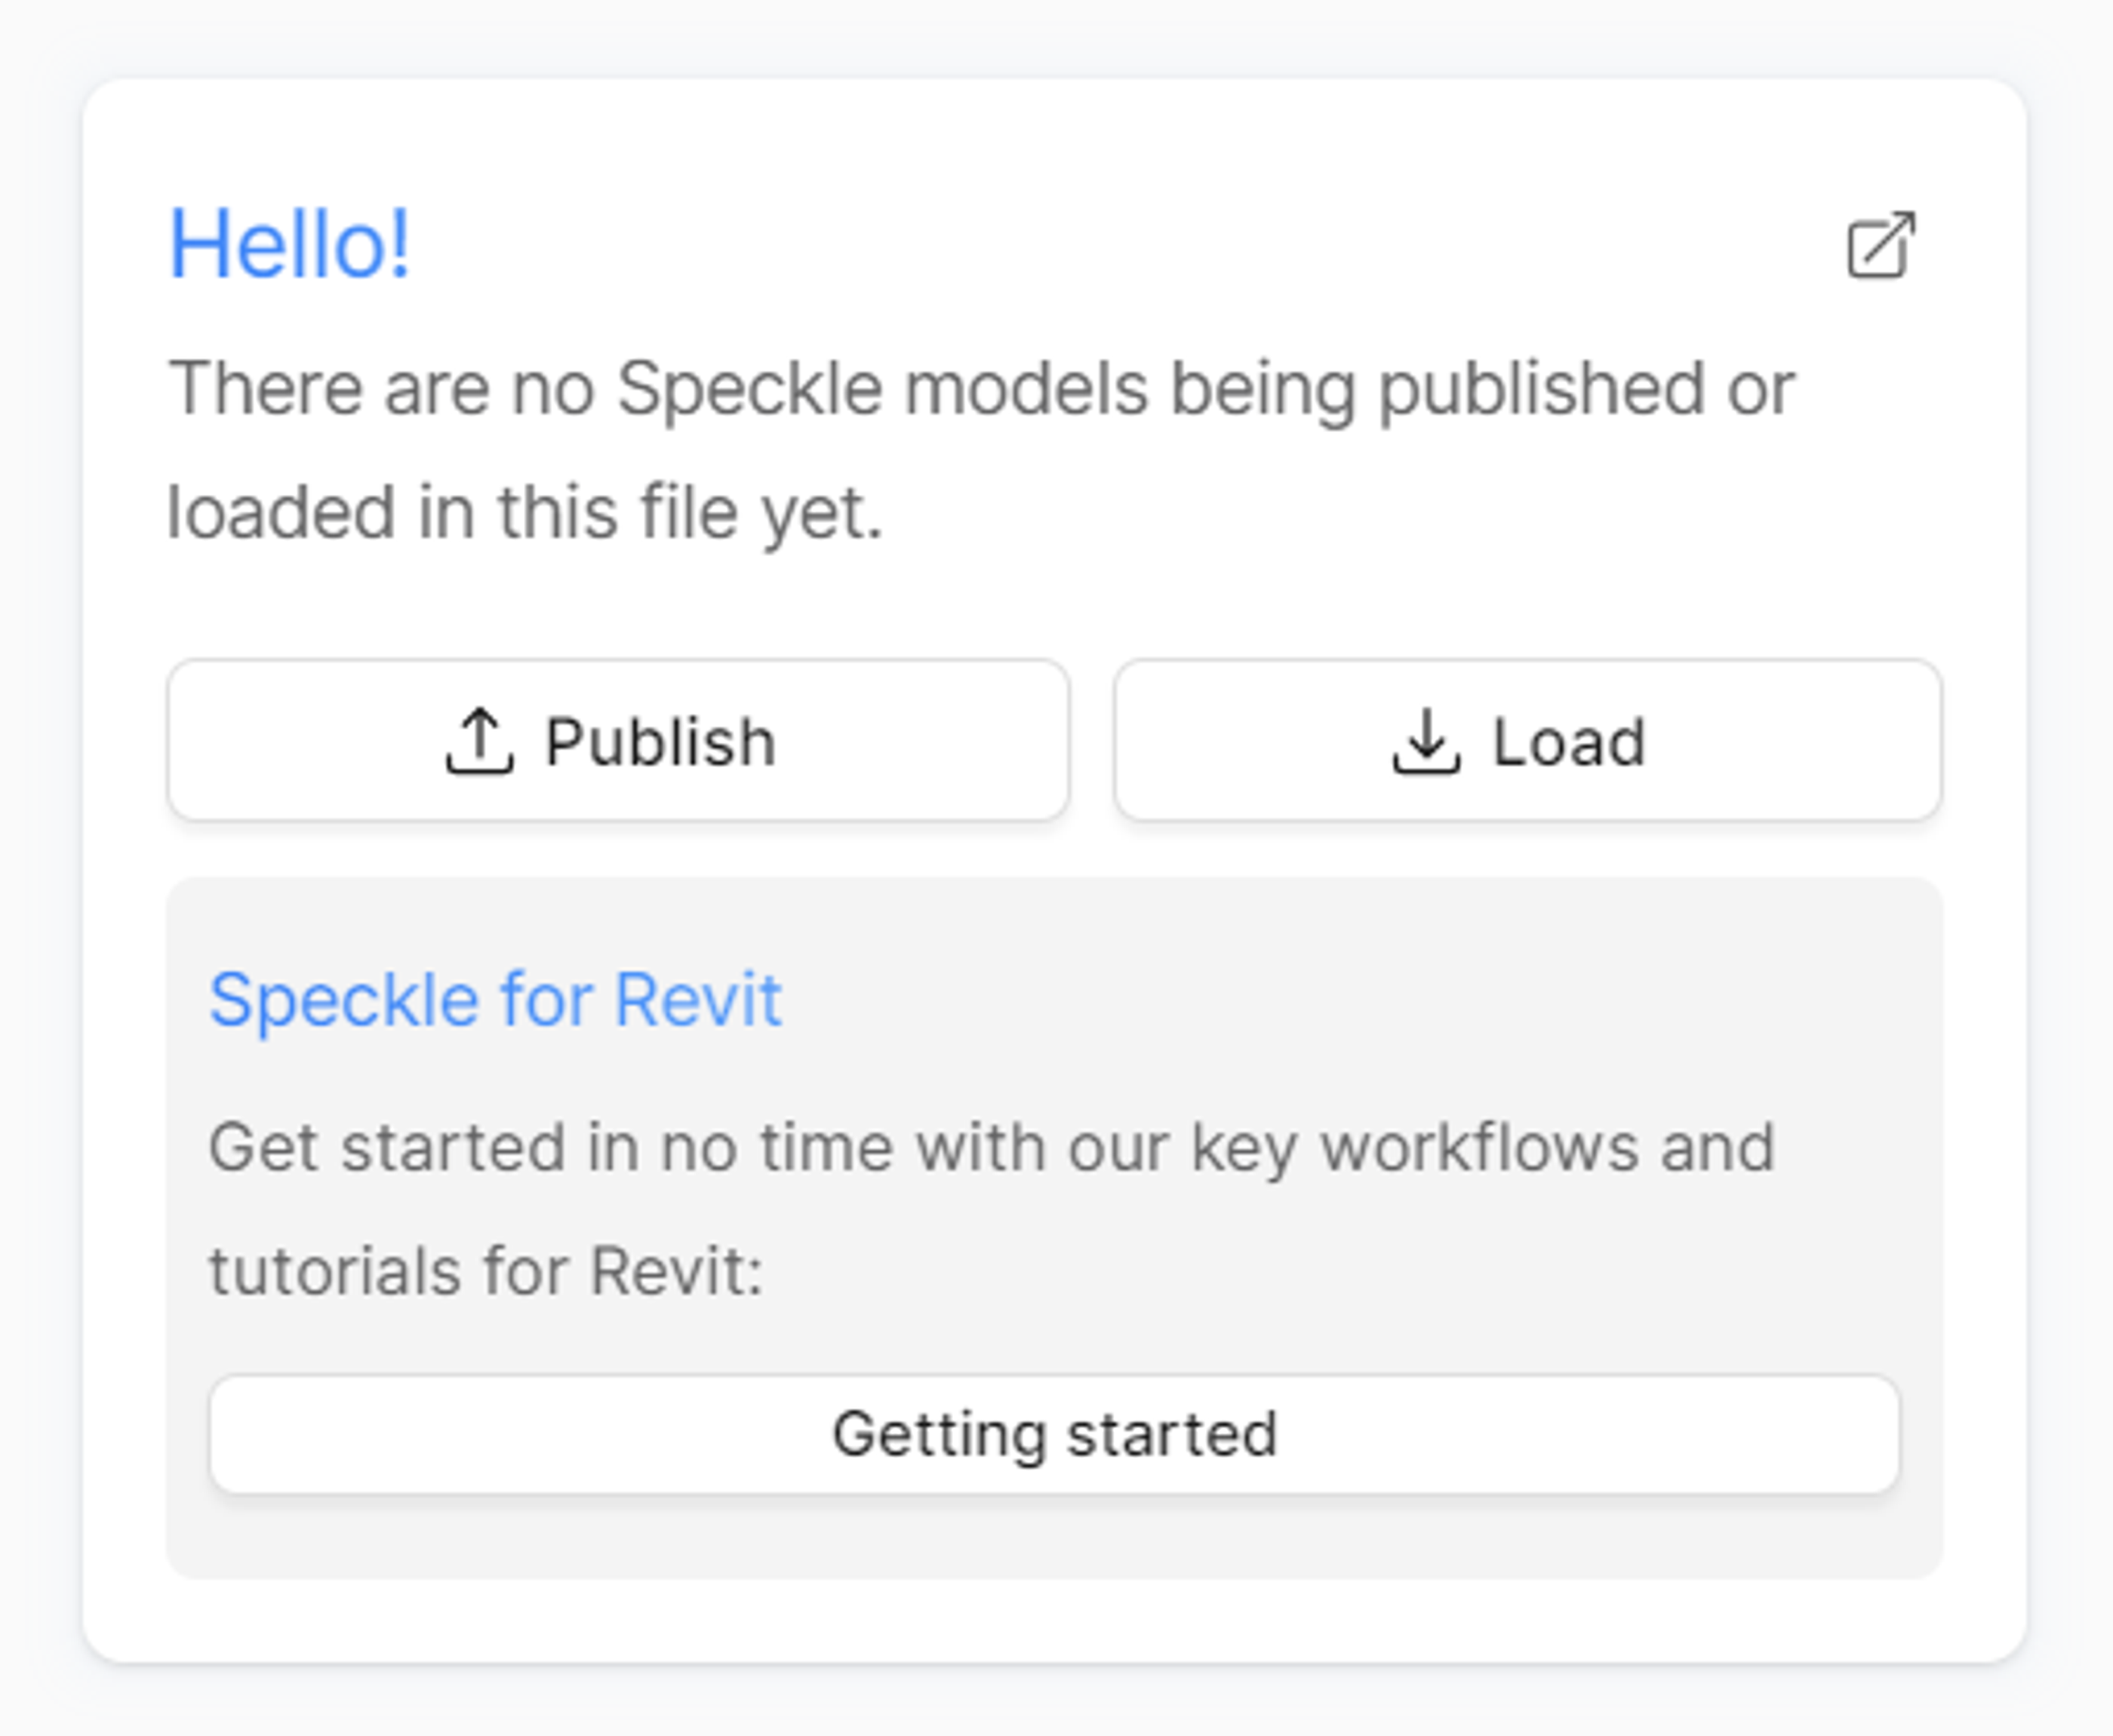Click the download arrow icon on Load

pos(1426,741)
